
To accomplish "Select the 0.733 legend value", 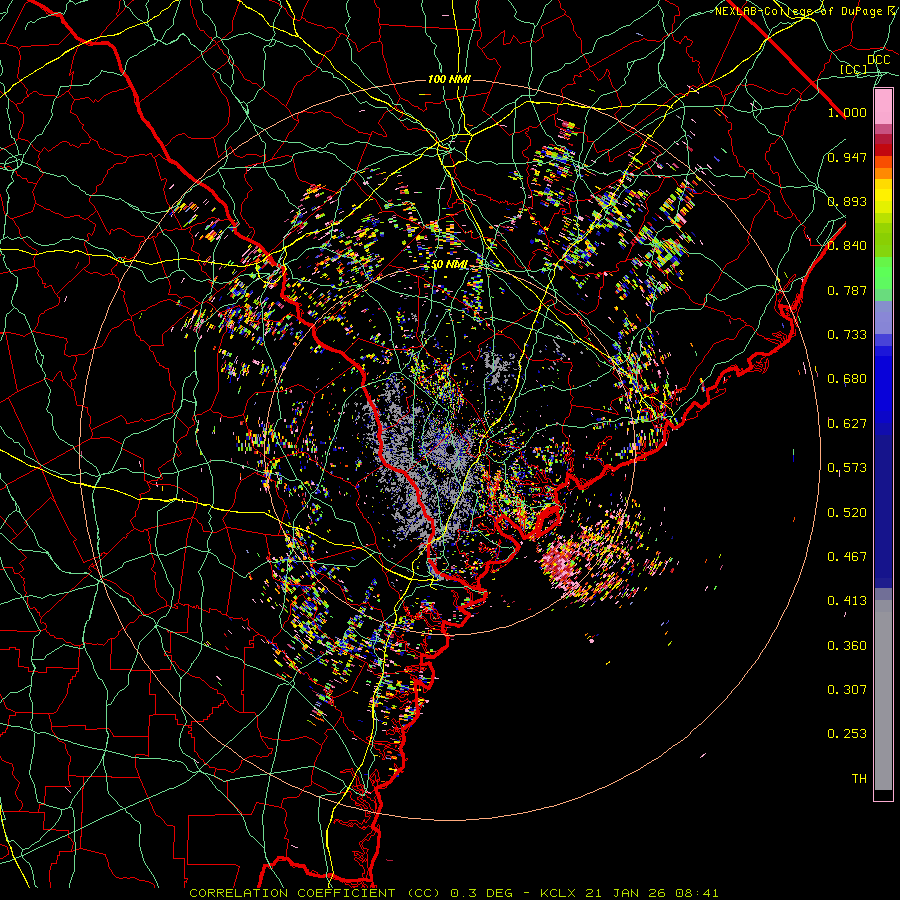I will coord(847,335).
